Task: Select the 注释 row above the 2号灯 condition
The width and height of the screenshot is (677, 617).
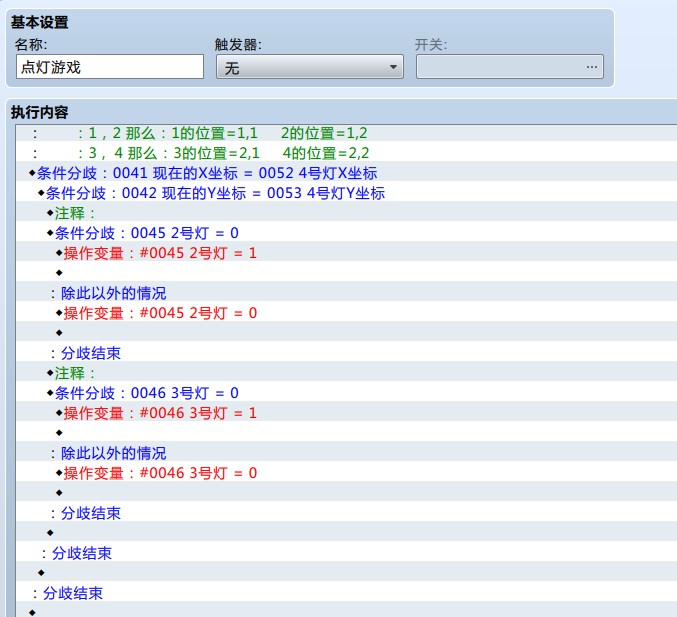Action: pyautogui.click(x=346, y=213)
